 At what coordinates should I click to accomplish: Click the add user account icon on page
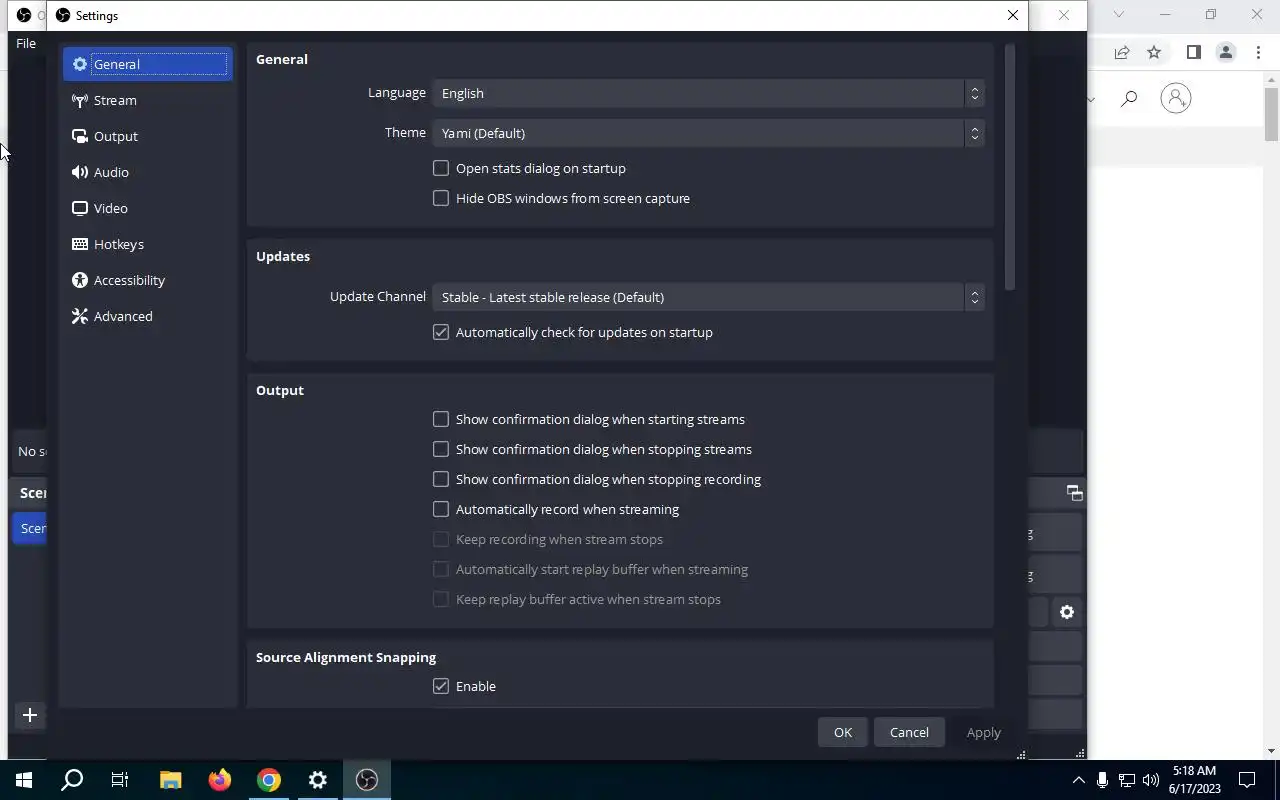pos(1176,98)
